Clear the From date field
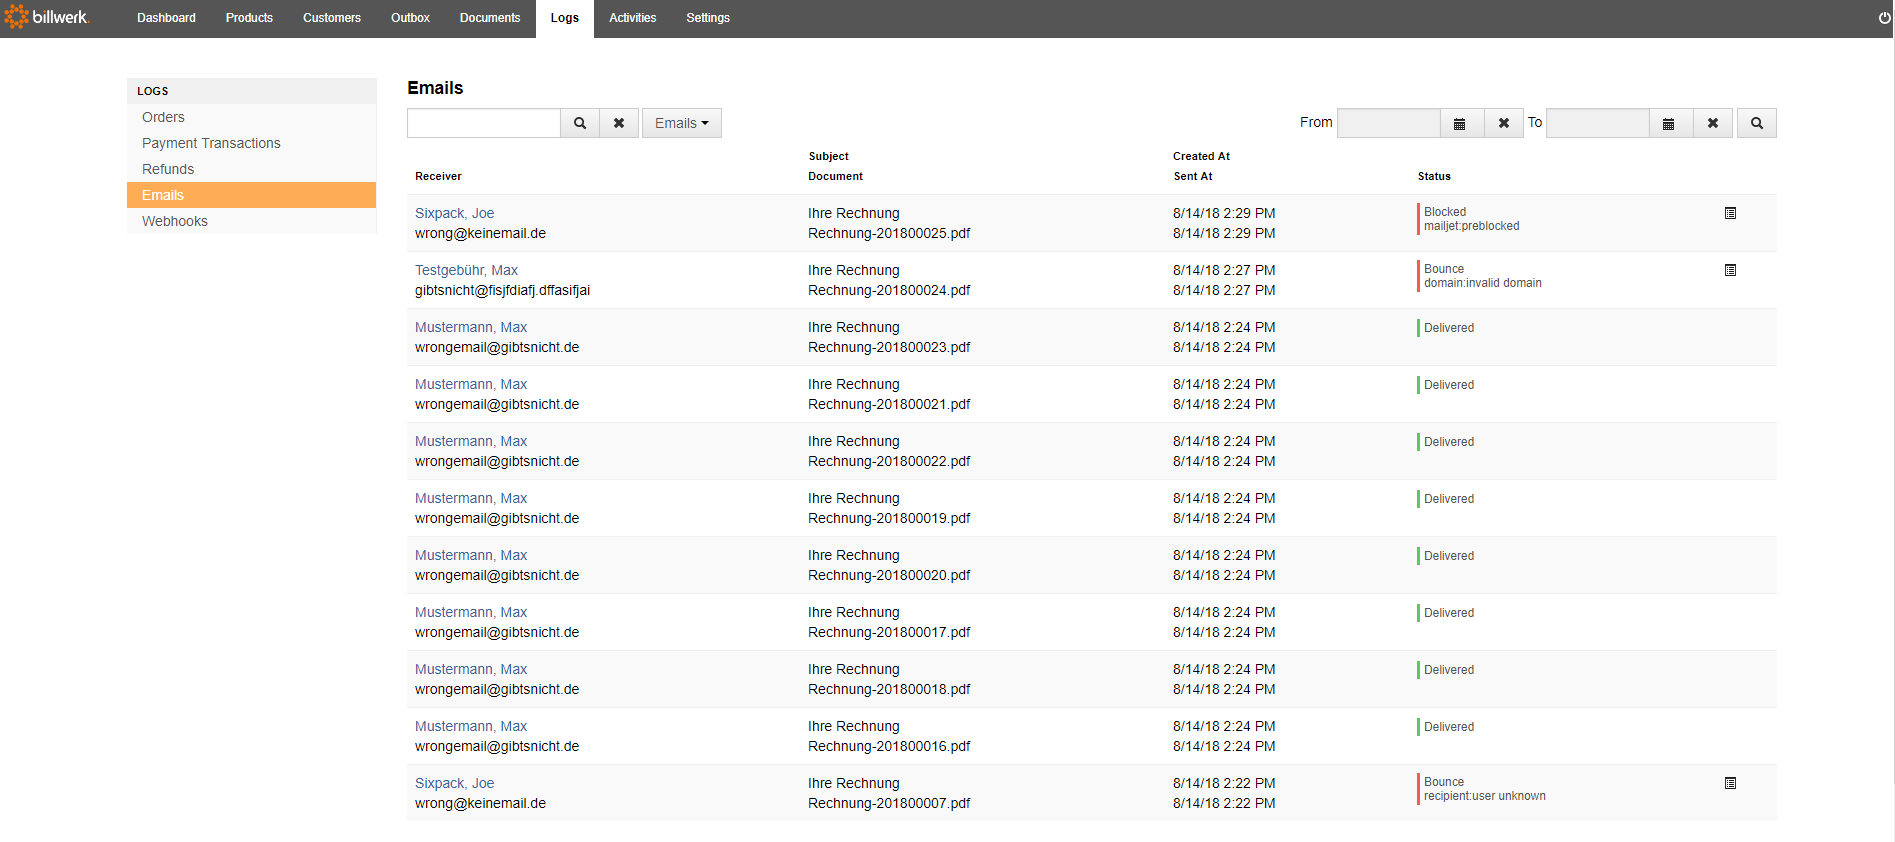The width and height of the screenshot is (1895, 842). pyautogui.click(x=1503, y=123)
